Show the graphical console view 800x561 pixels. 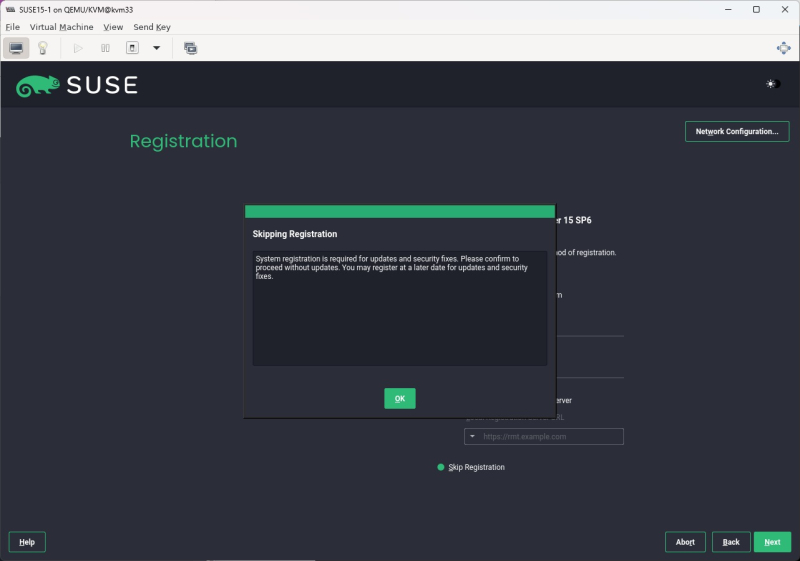point(16,48)
